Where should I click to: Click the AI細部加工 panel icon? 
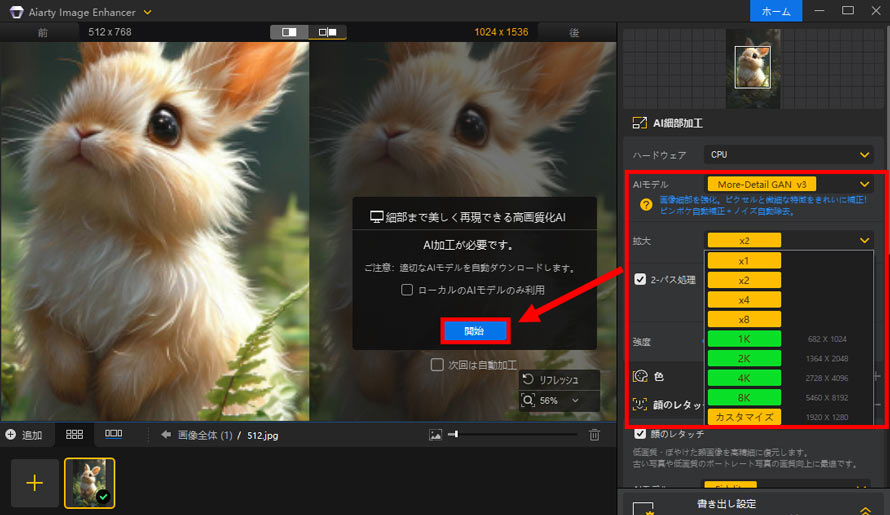(x=639, y=123)
